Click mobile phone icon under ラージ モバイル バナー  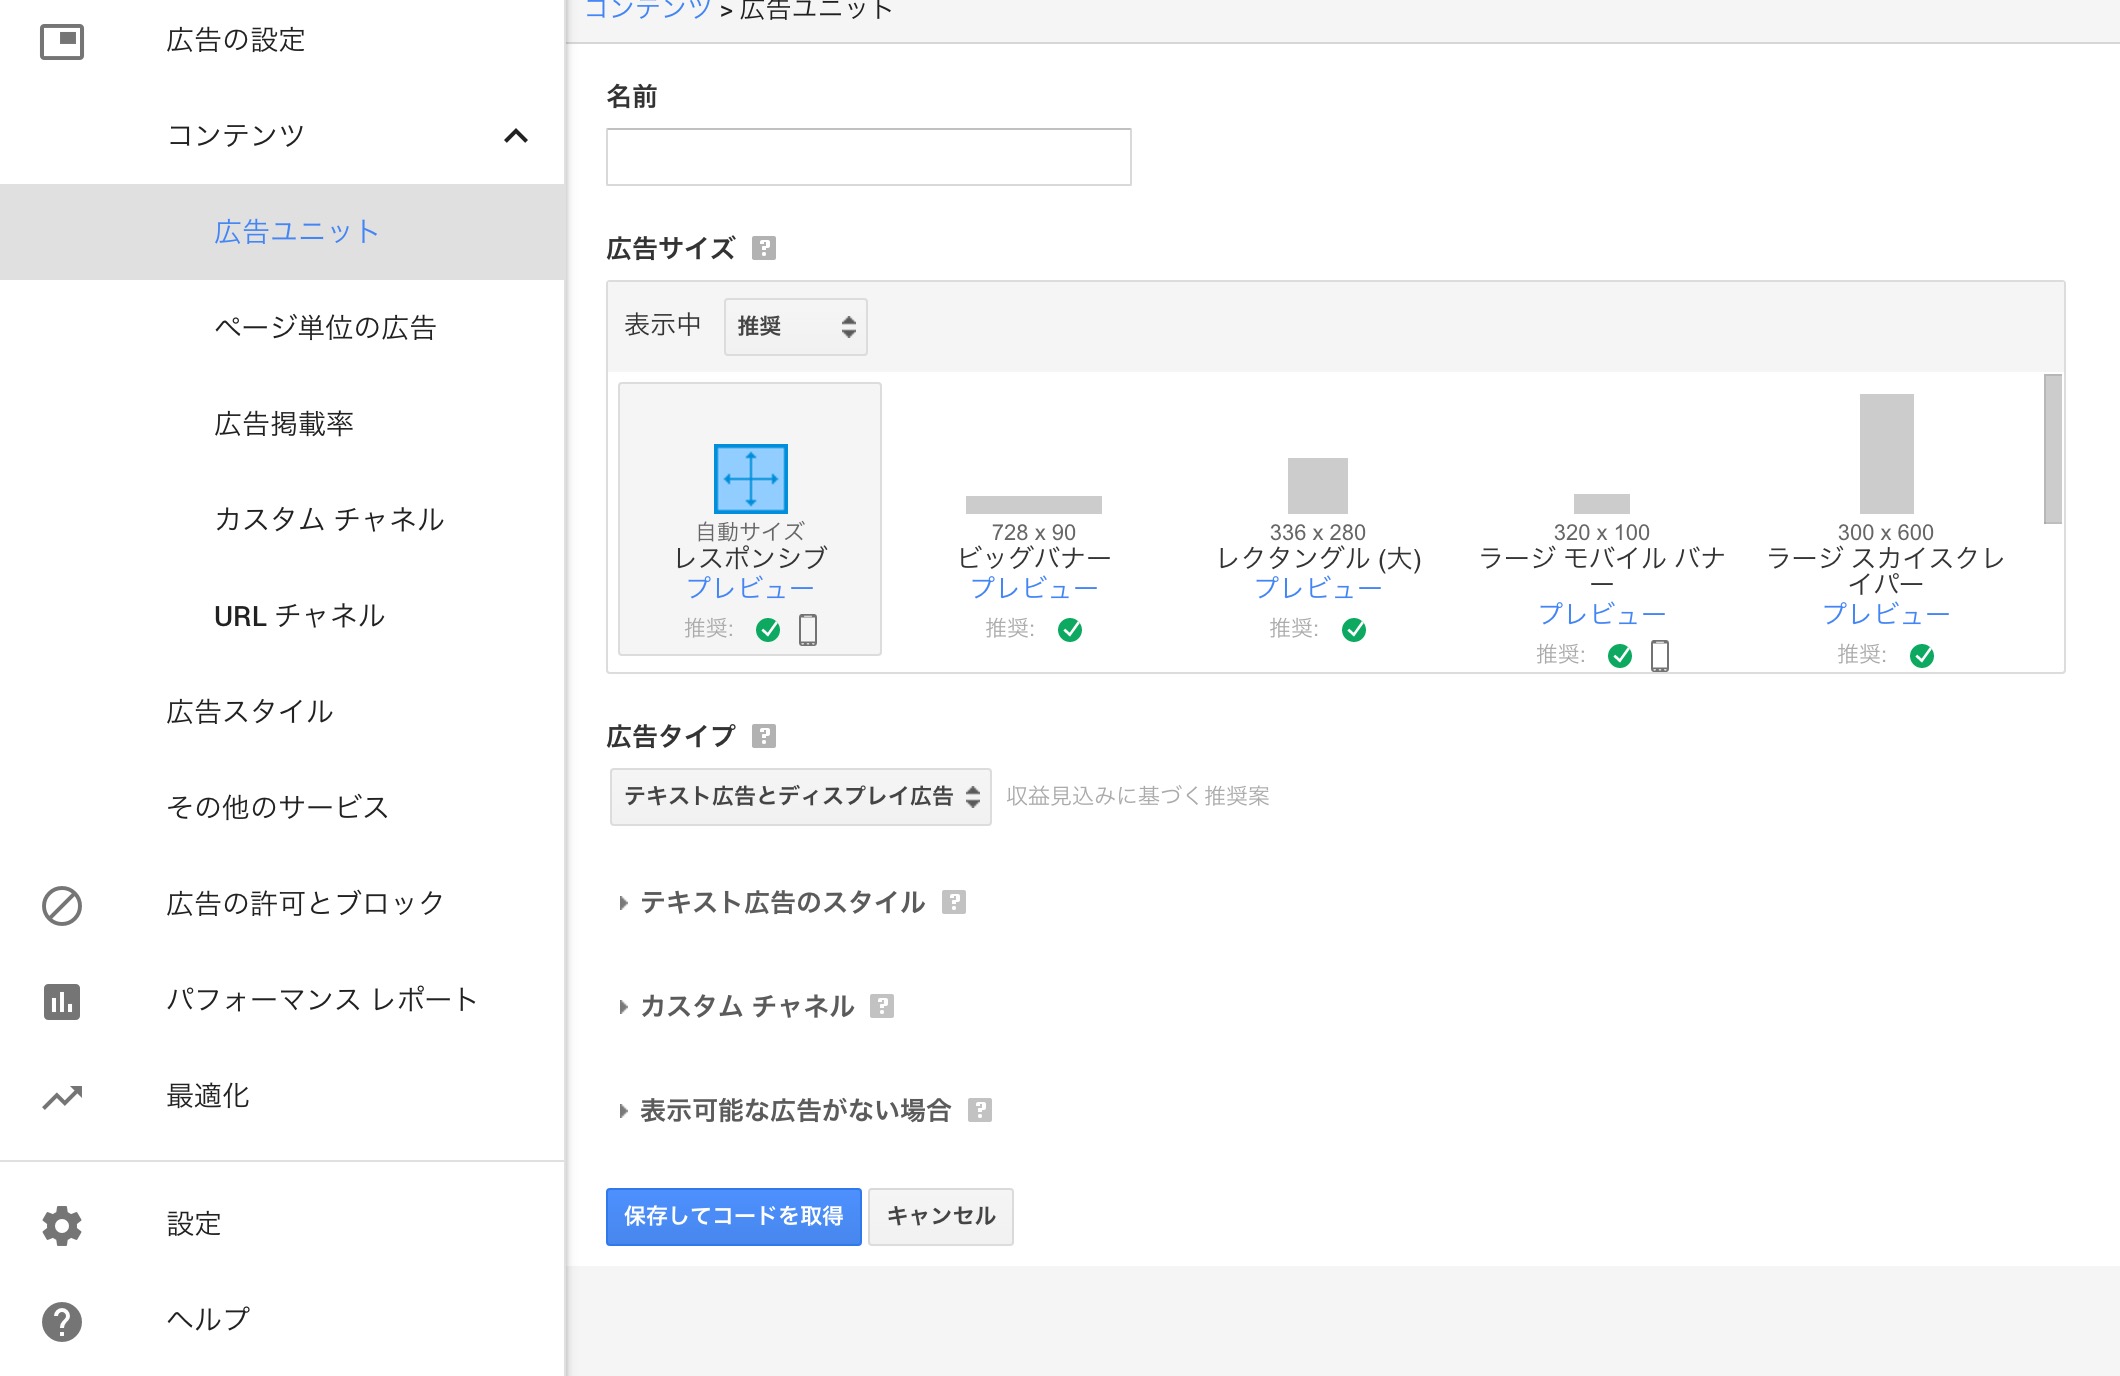1660,655
